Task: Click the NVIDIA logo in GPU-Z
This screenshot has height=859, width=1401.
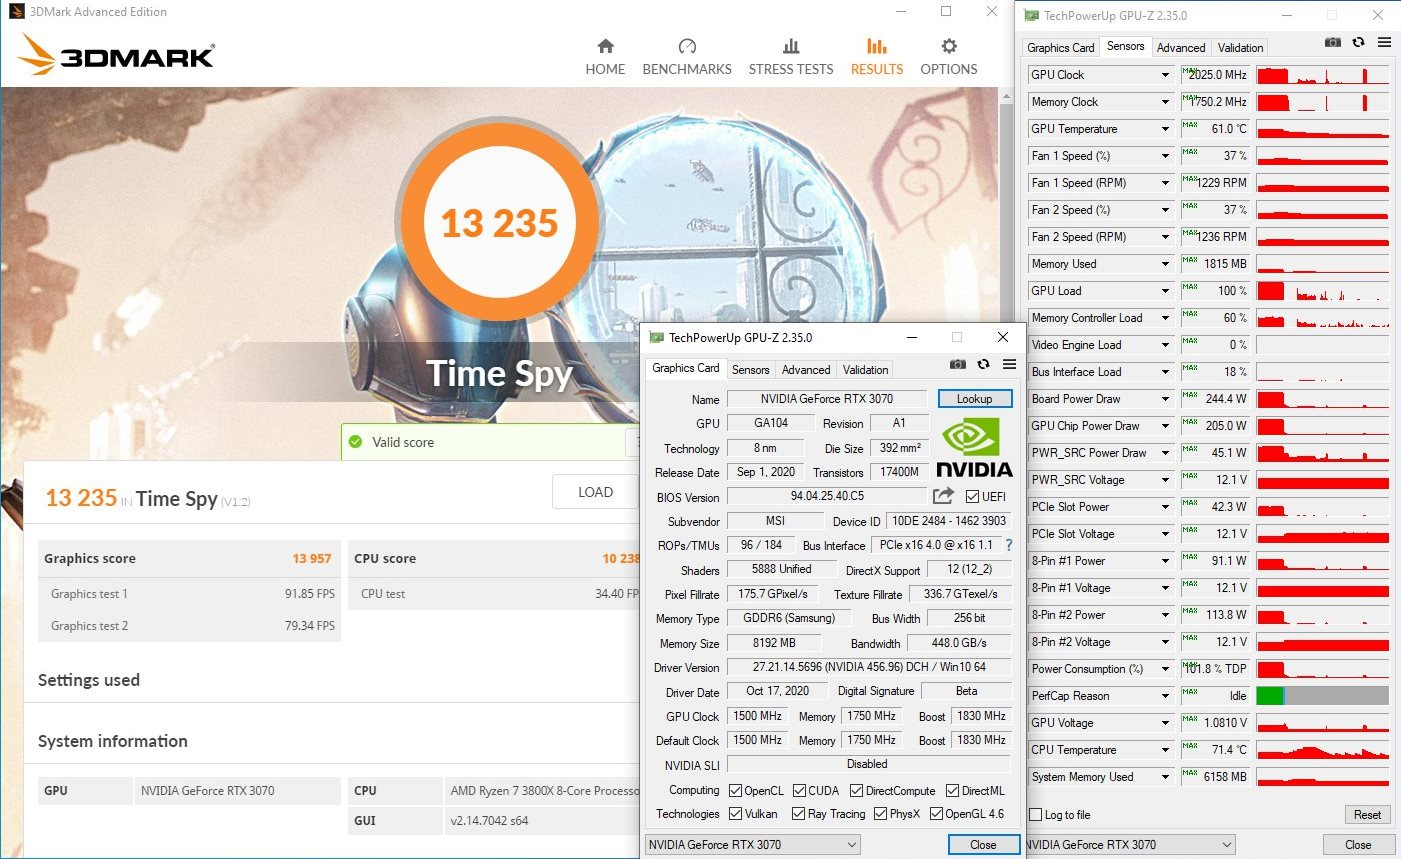Action: point(974,448)
